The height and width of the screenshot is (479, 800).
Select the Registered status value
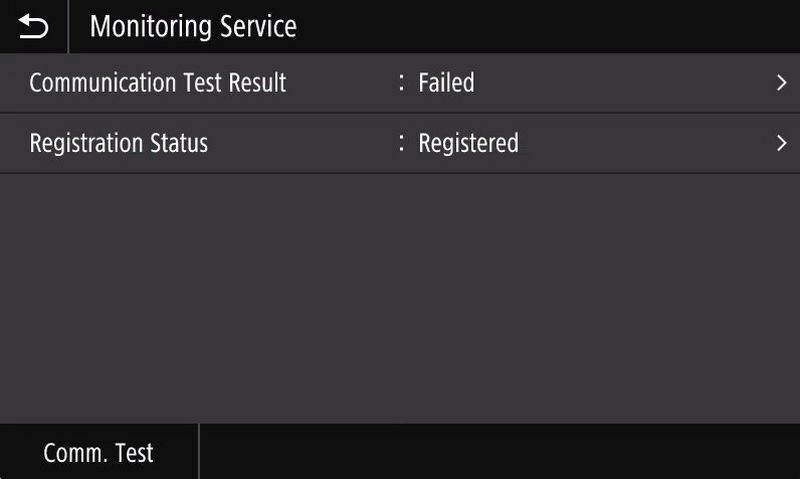click(x=468, y=143)
